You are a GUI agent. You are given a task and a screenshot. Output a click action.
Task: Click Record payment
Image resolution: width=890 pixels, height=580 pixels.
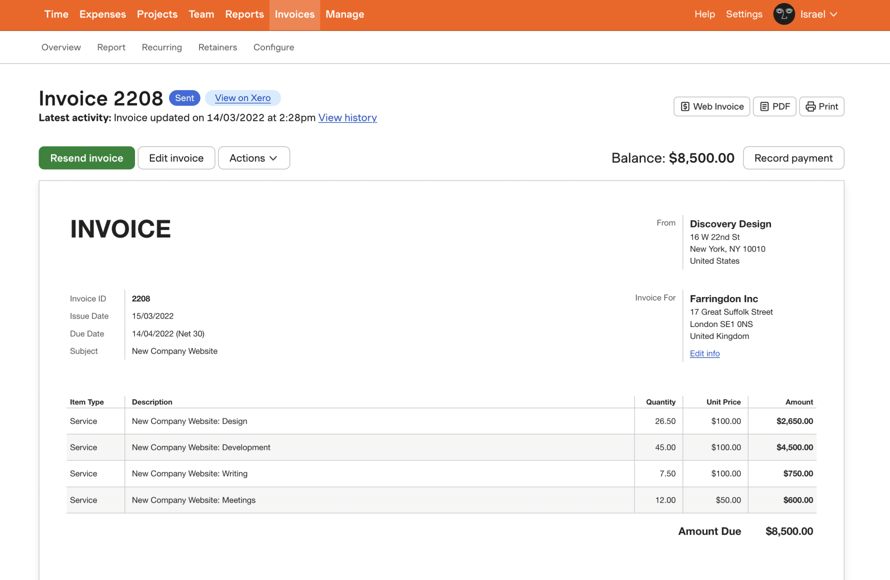click(x=793, y=157)
